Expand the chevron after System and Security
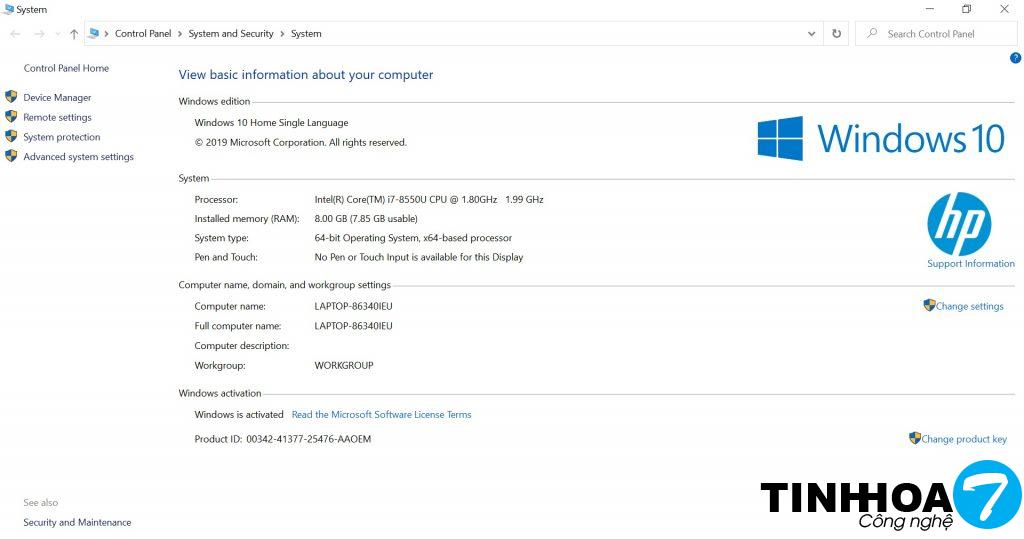This screenshot has width=1024, height=539. point(282,34)
